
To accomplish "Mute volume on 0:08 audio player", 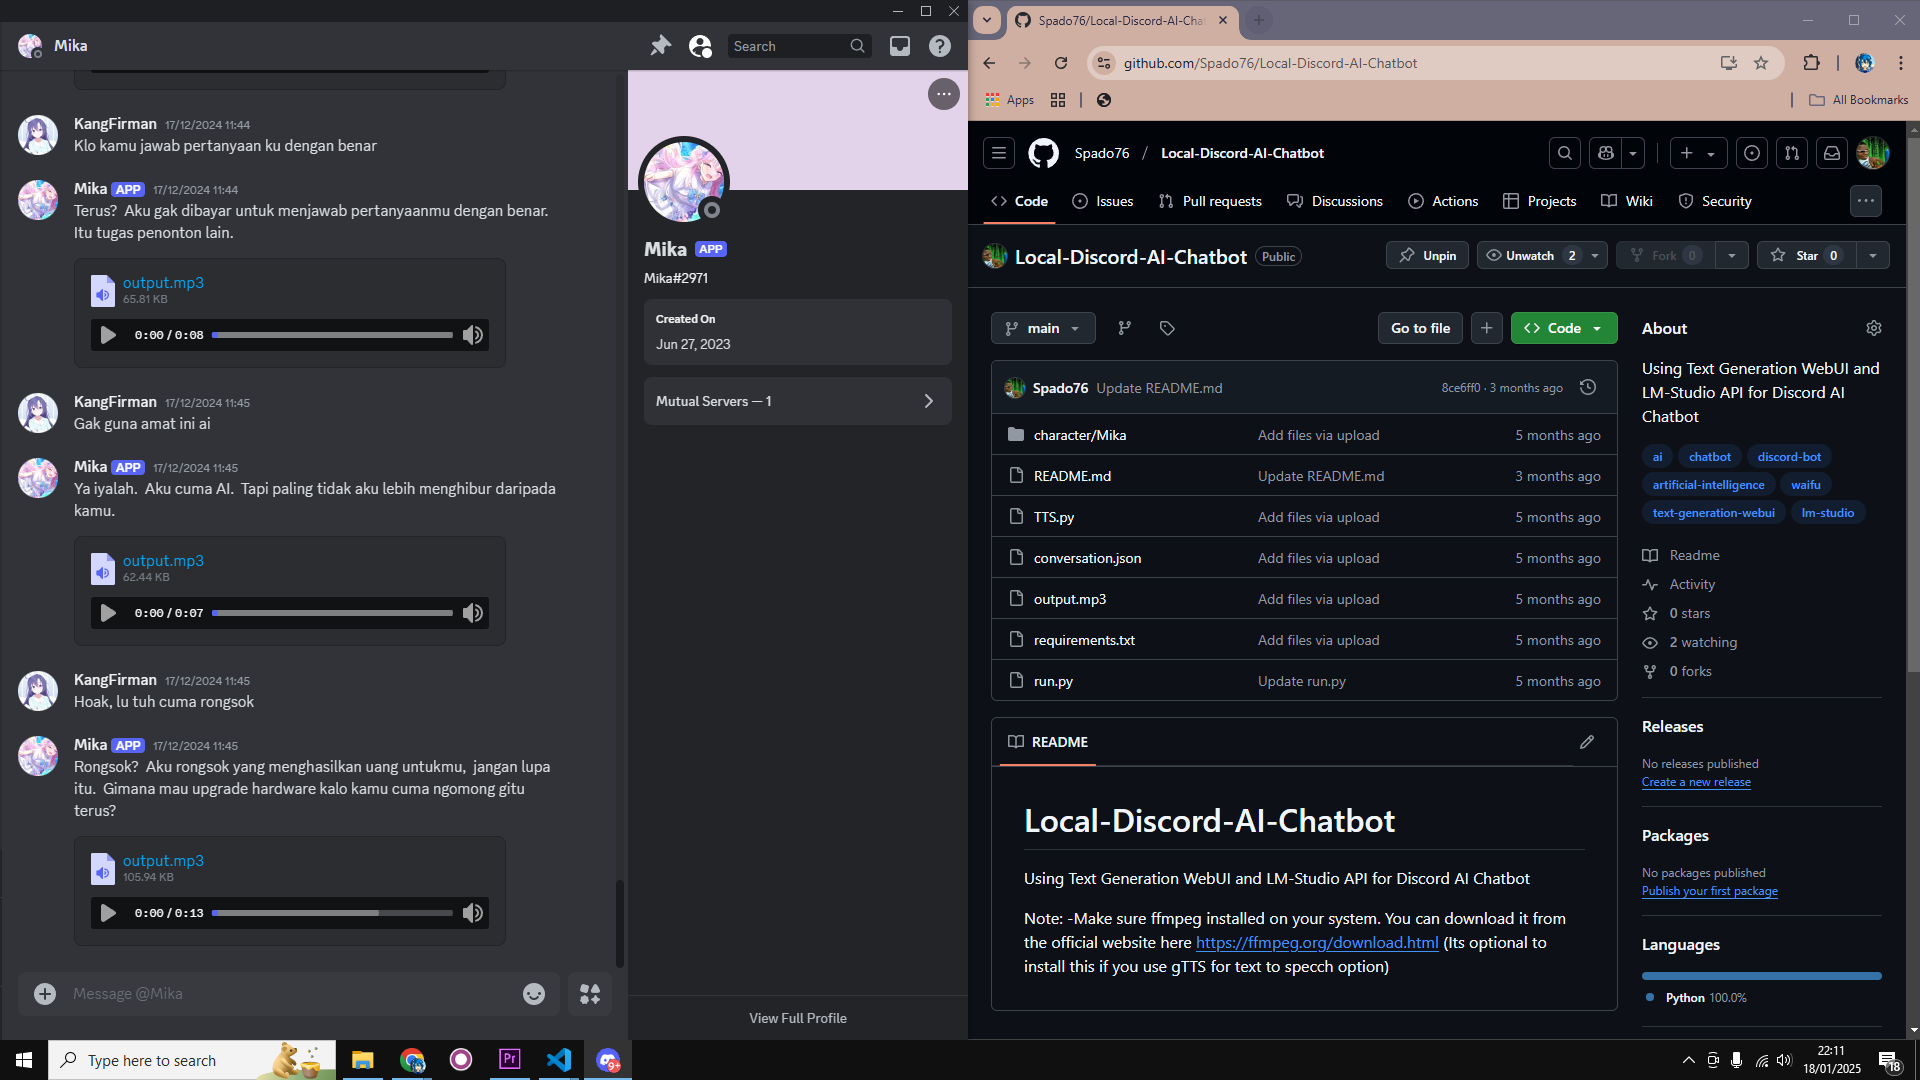I will (x=473, y=335).
